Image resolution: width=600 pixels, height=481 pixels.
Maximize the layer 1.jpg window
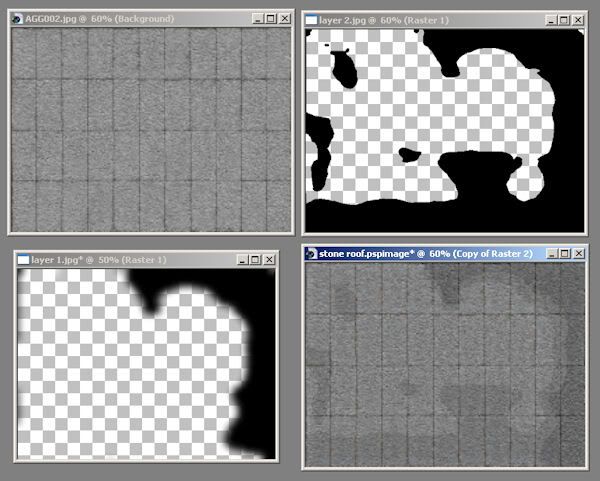[255, 259]
